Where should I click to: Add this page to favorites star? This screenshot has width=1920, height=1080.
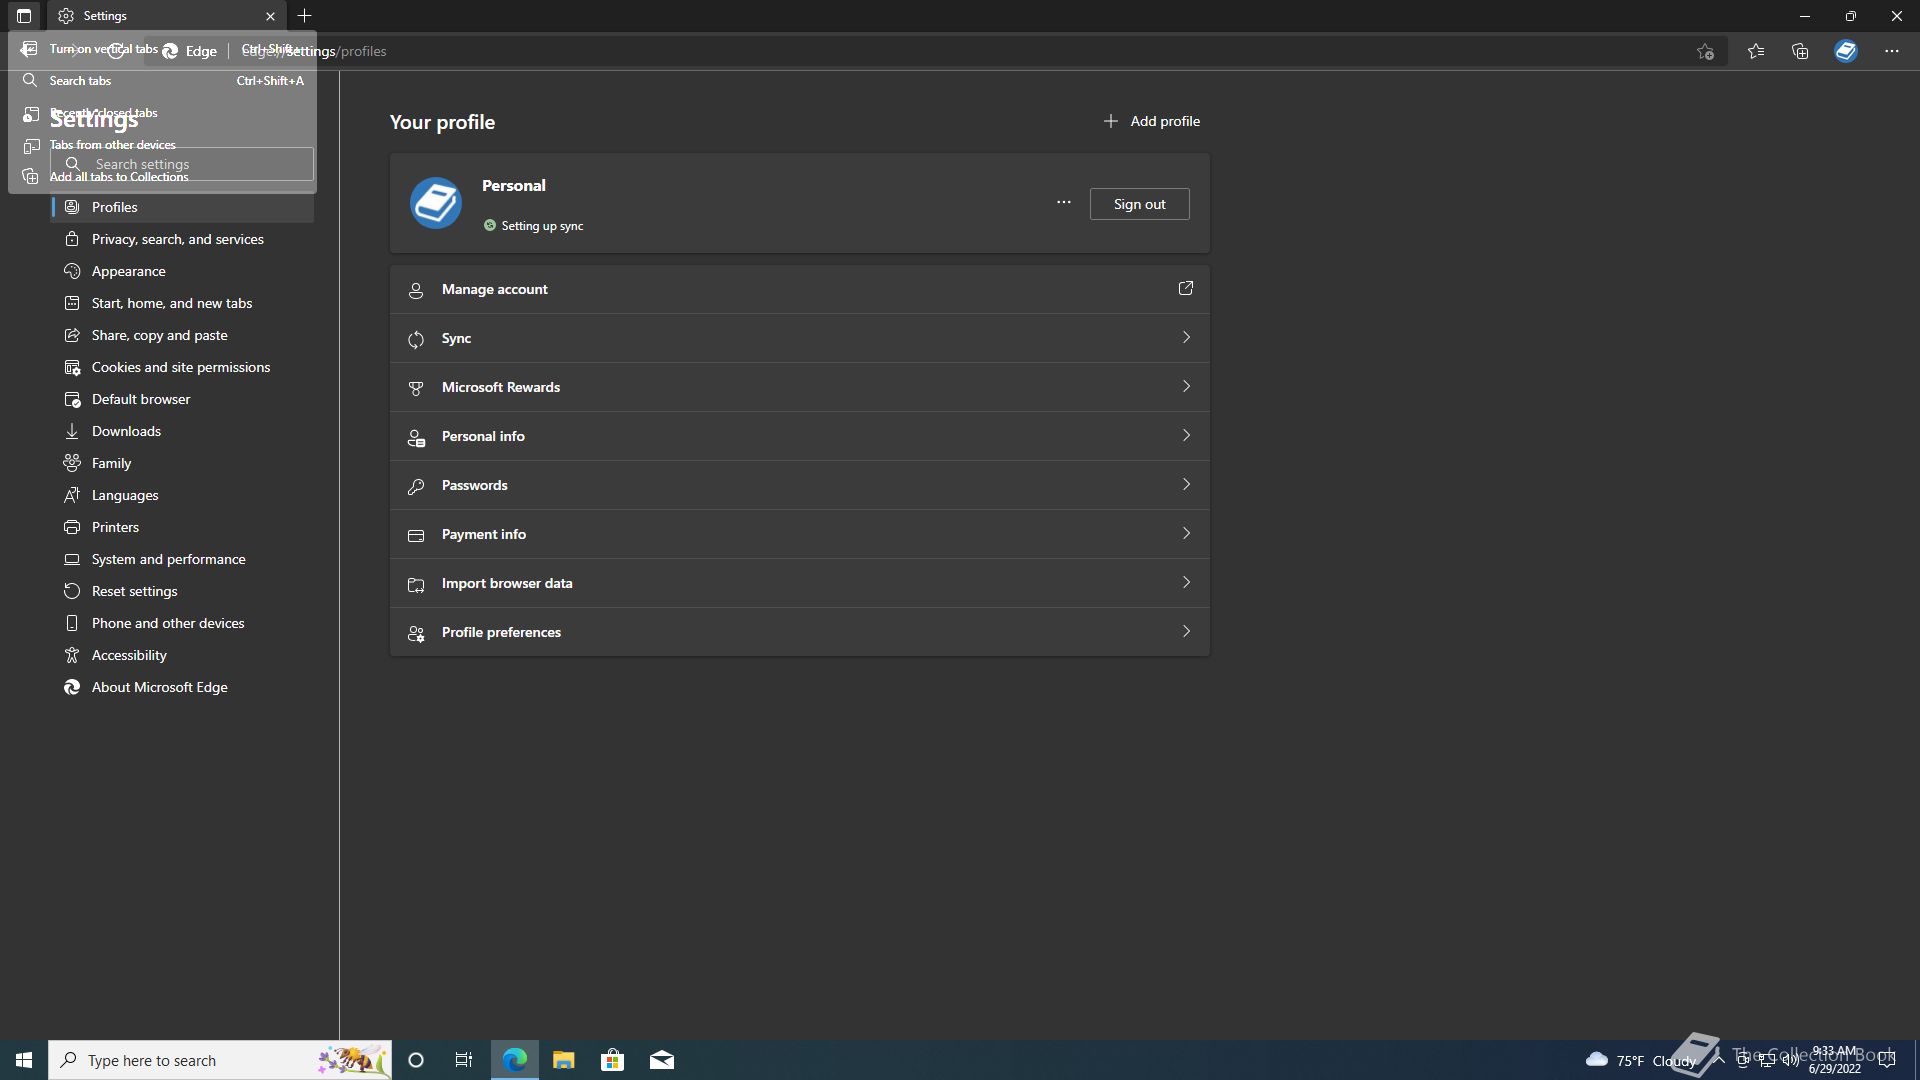click(x=1705, y=51)
